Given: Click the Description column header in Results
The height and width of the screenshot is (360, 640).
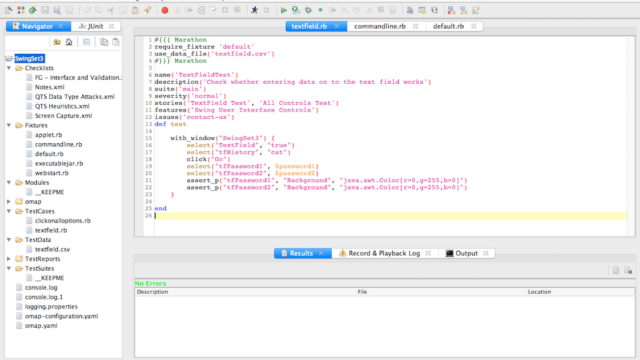Looking at the screenshot, I should pos(246,292).
